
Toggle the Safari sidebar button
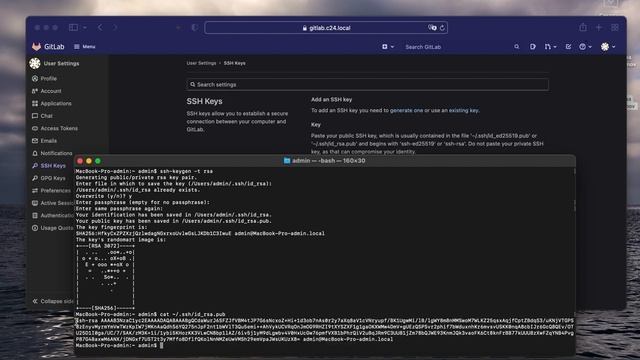click(x=73, y=27)
